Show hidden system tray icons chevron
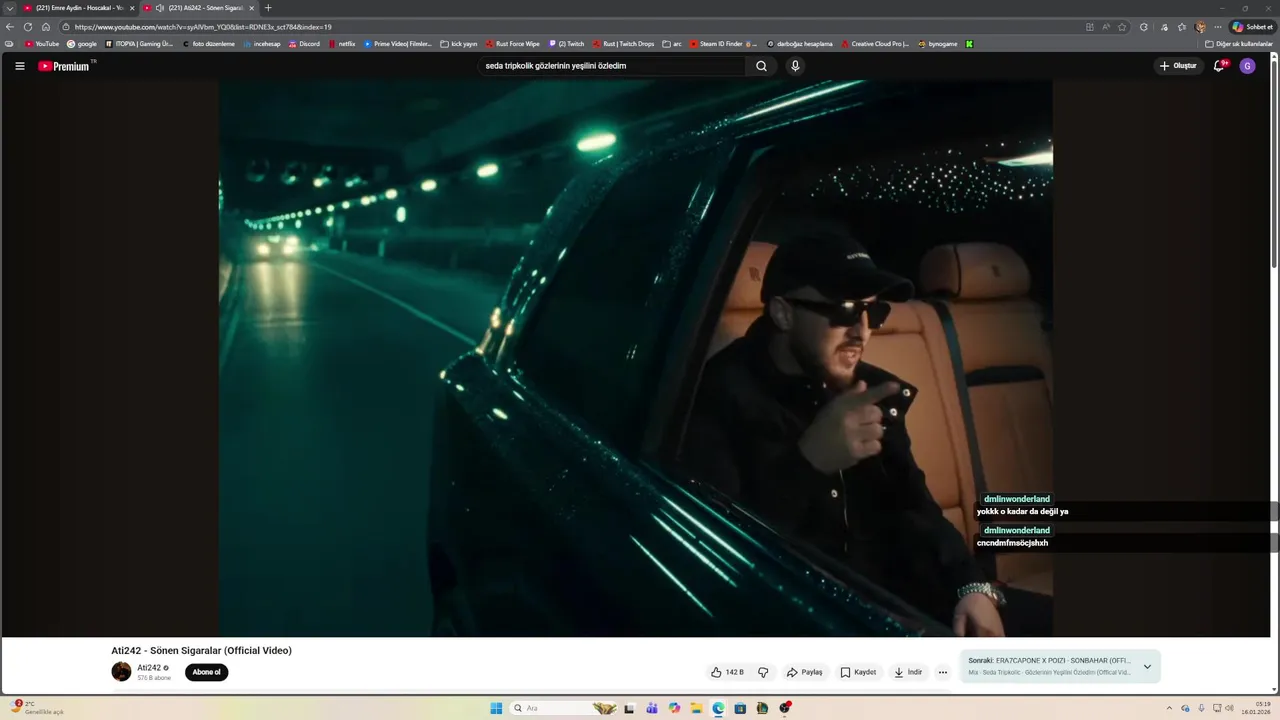This screenshot has height=720, width=1280. [x=1169, y=708]
